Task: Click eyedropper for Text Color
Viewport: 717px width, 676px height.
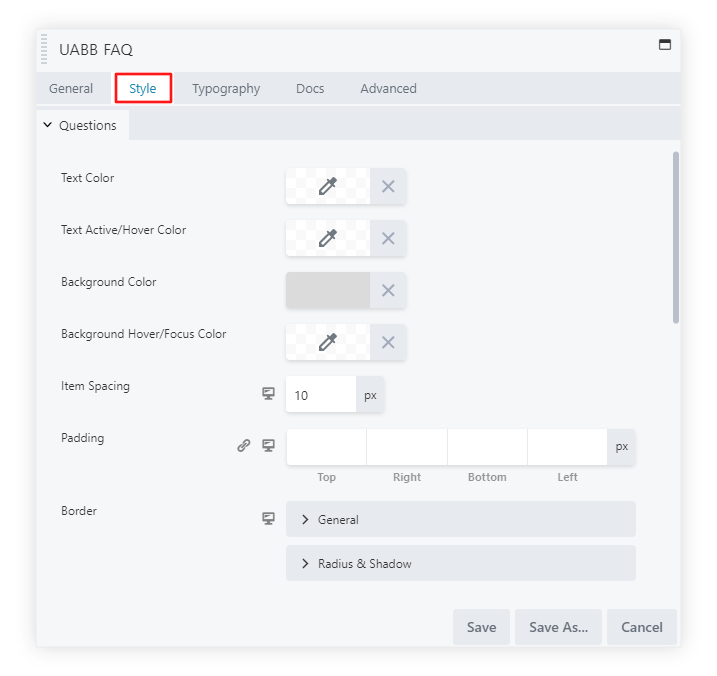Action: coord(327,186)
